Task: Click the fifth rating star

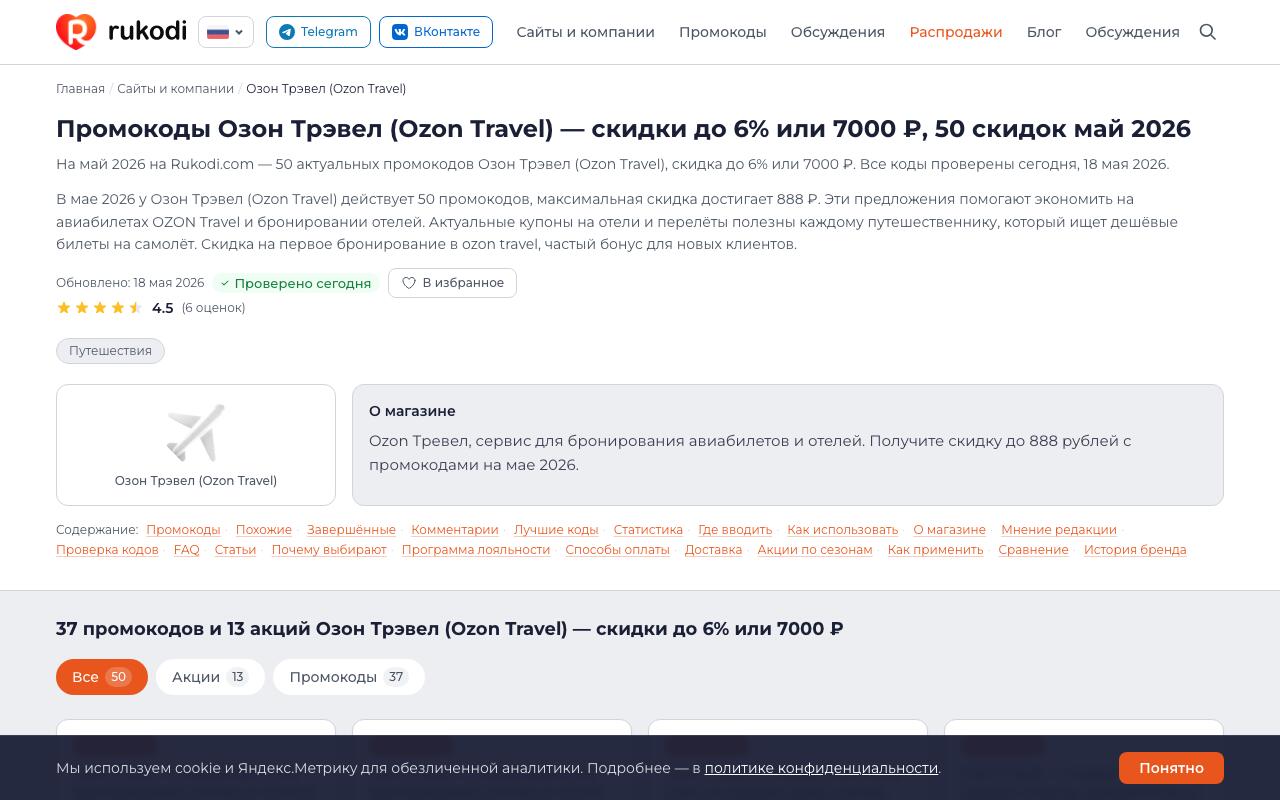Action: coord(136,308)
